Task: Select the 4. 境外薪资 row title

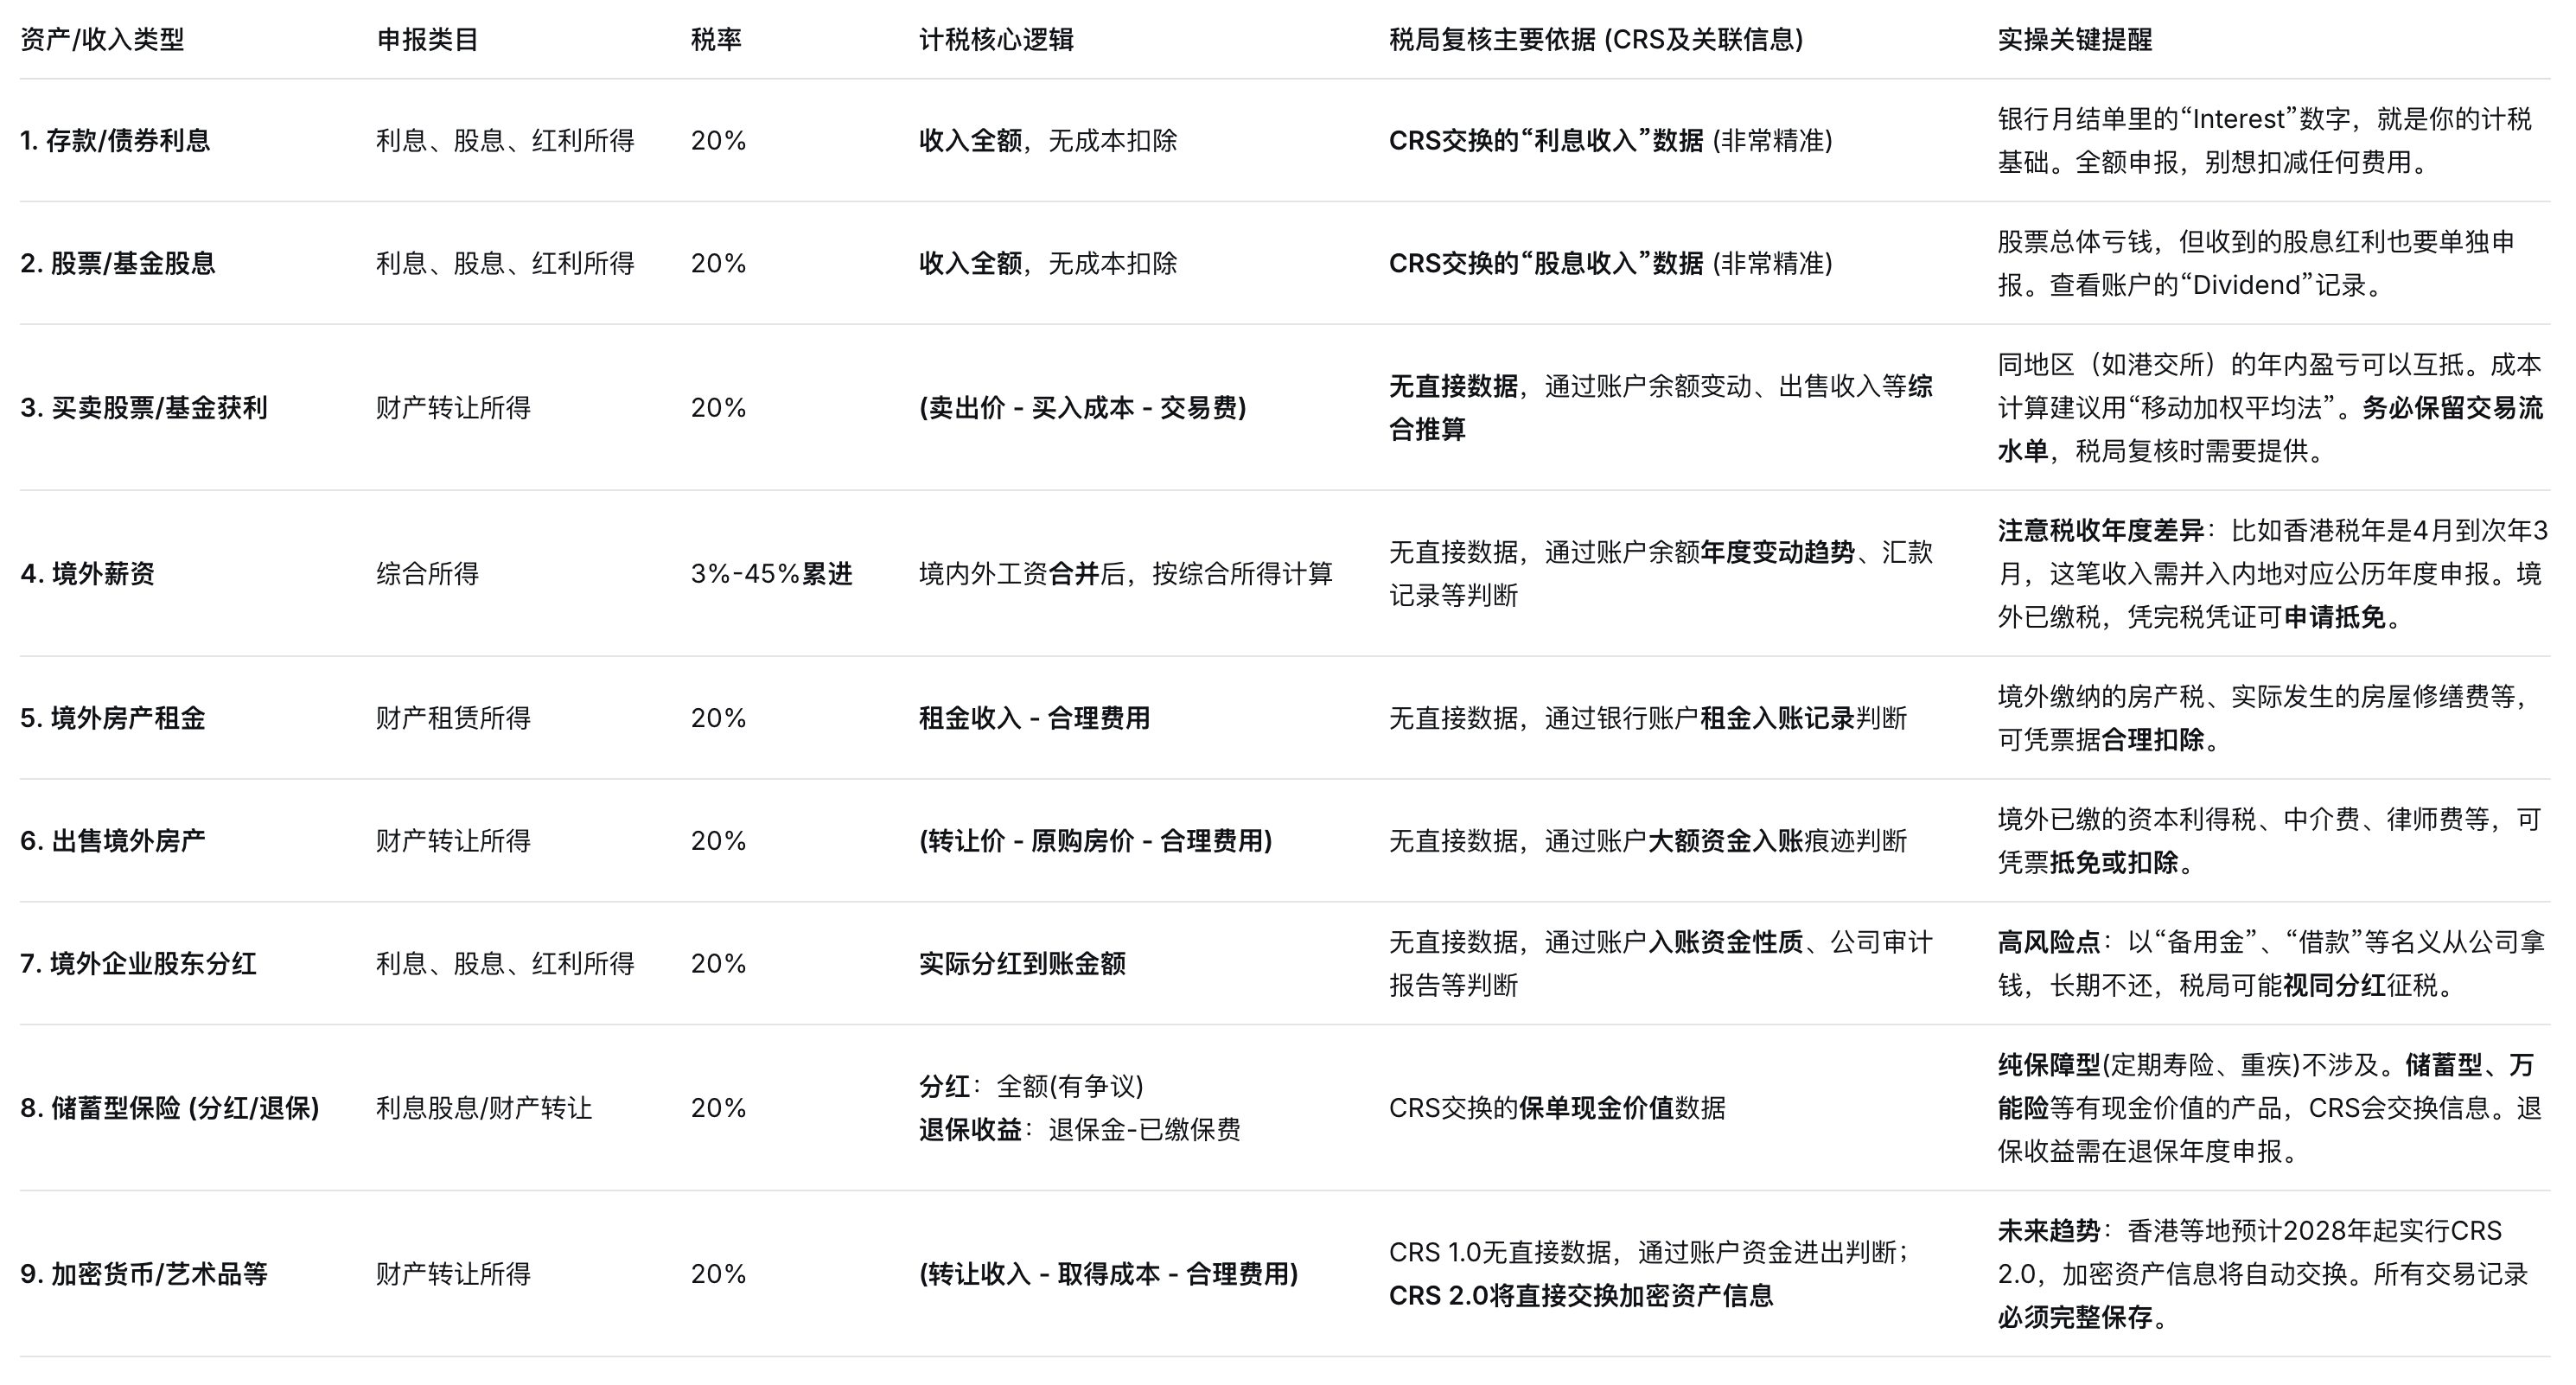Action: [88, 574]
